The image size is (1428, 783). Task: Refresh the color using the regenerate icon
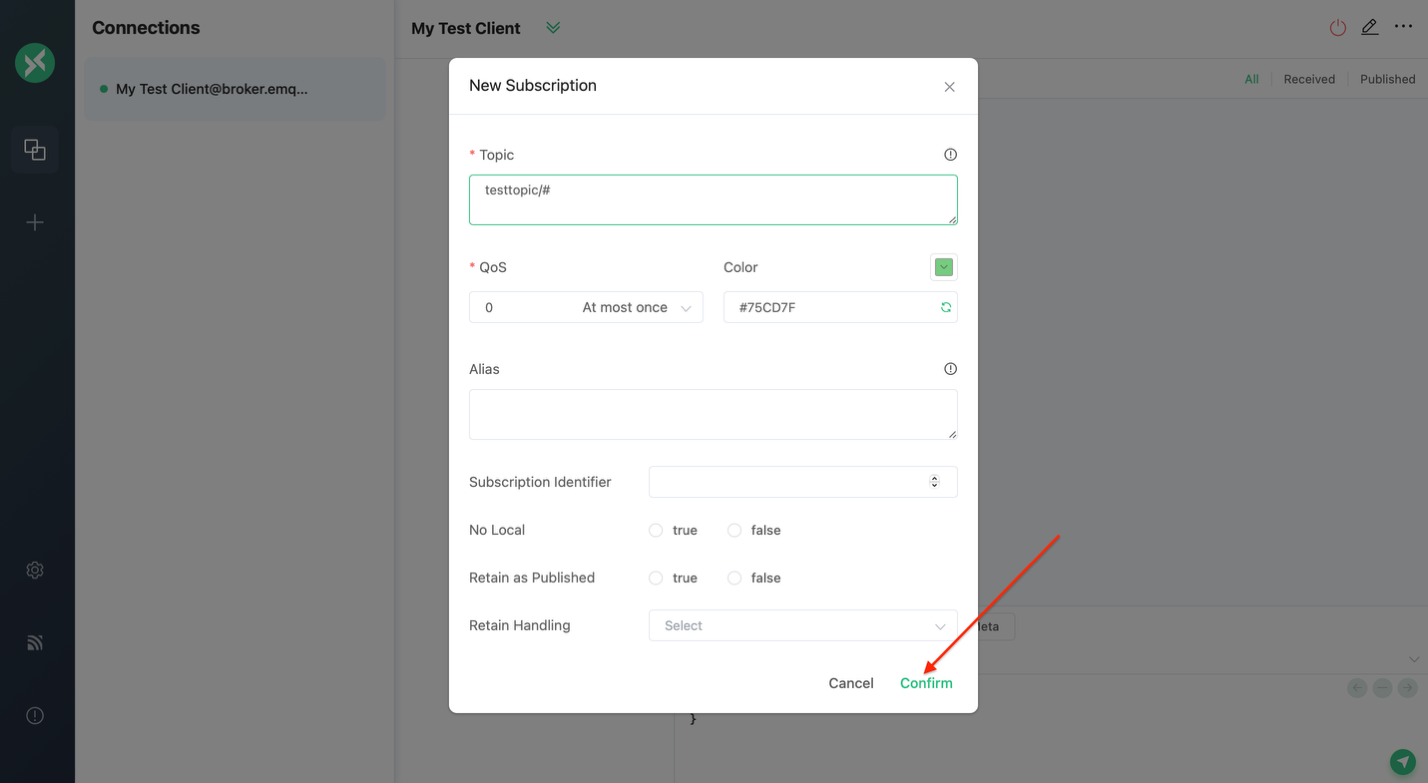point(945,308)
